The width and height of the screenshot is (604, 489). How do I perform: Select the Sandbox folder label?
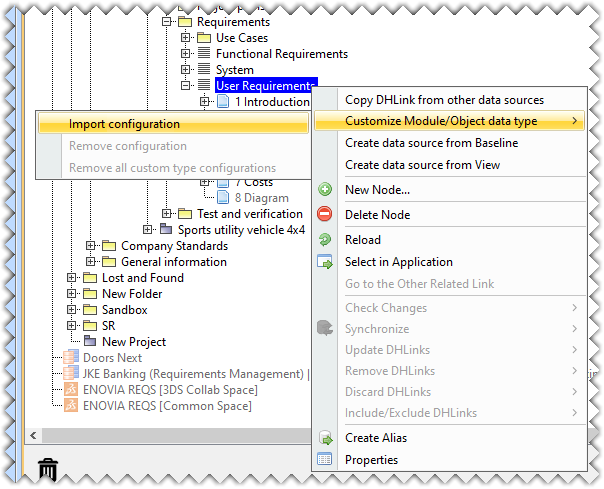point(124,309)
